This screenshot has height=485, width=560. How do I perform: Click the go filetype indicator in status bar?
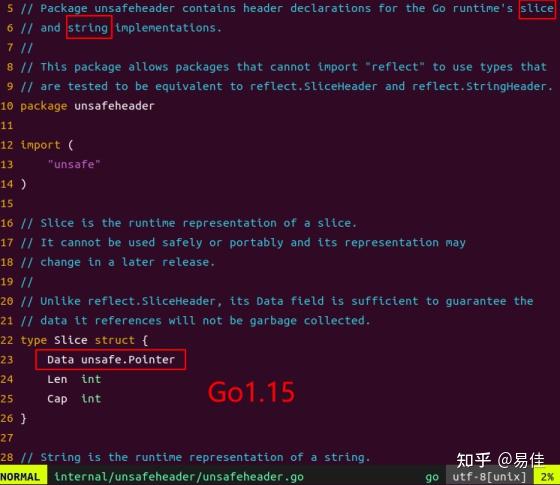point(431,477)
